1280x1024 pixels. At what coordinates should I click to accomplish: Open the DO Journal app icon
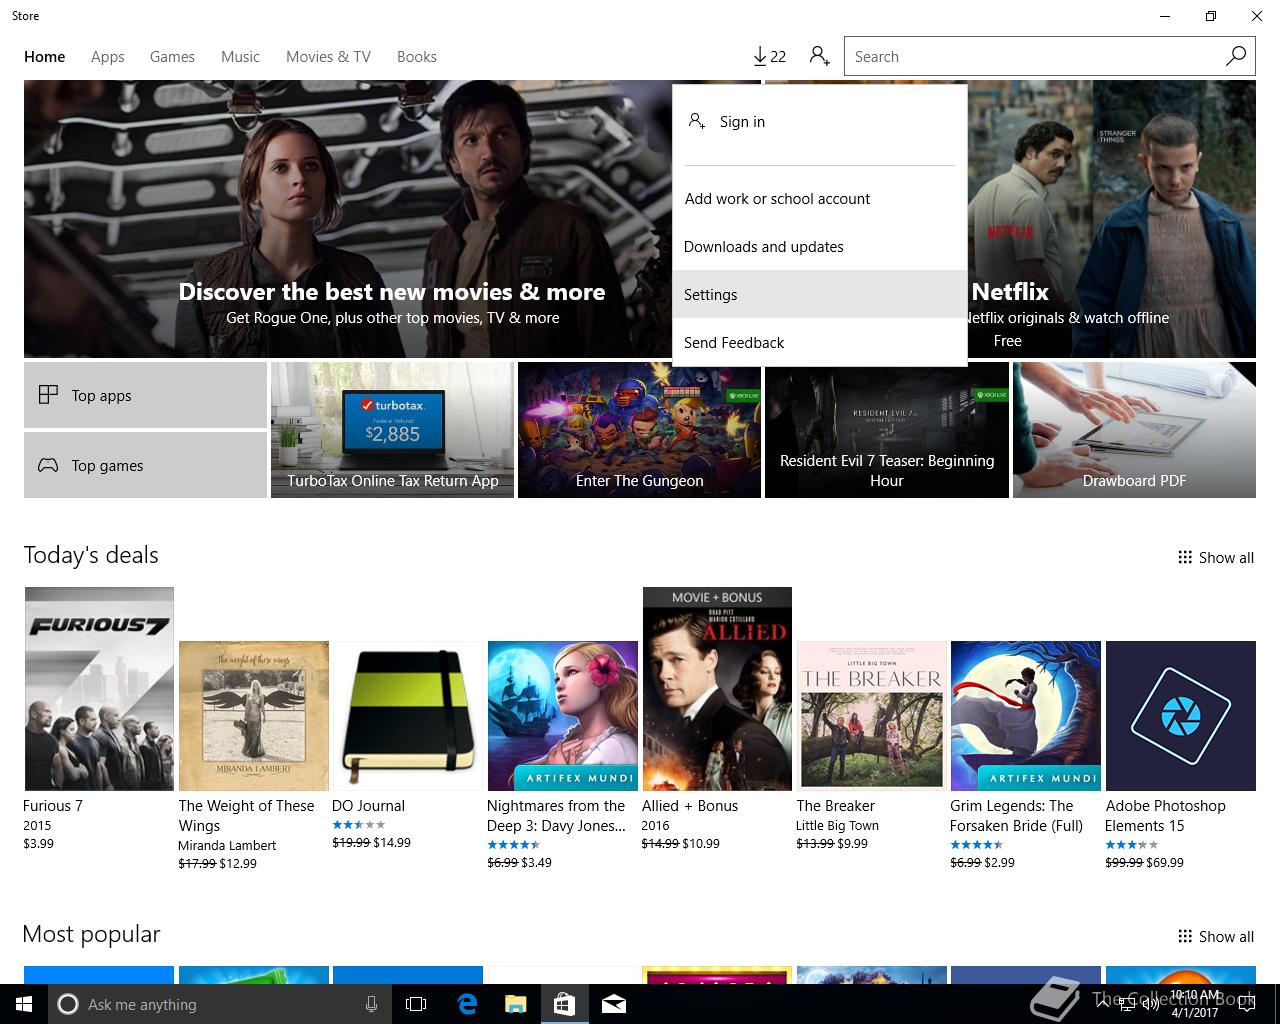pyautogui.click(x=408, y=716)
